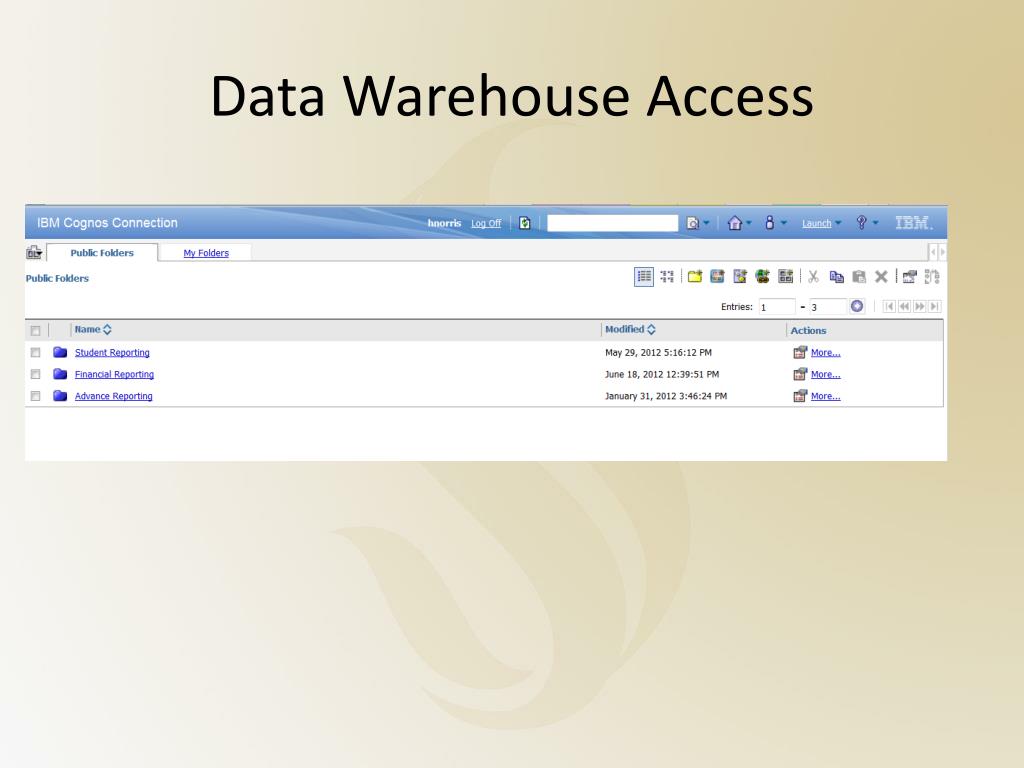The width and height of the screenshot is (1024, 768).
Task: Click the New URL globe icon
Action: tap(762, 277)
